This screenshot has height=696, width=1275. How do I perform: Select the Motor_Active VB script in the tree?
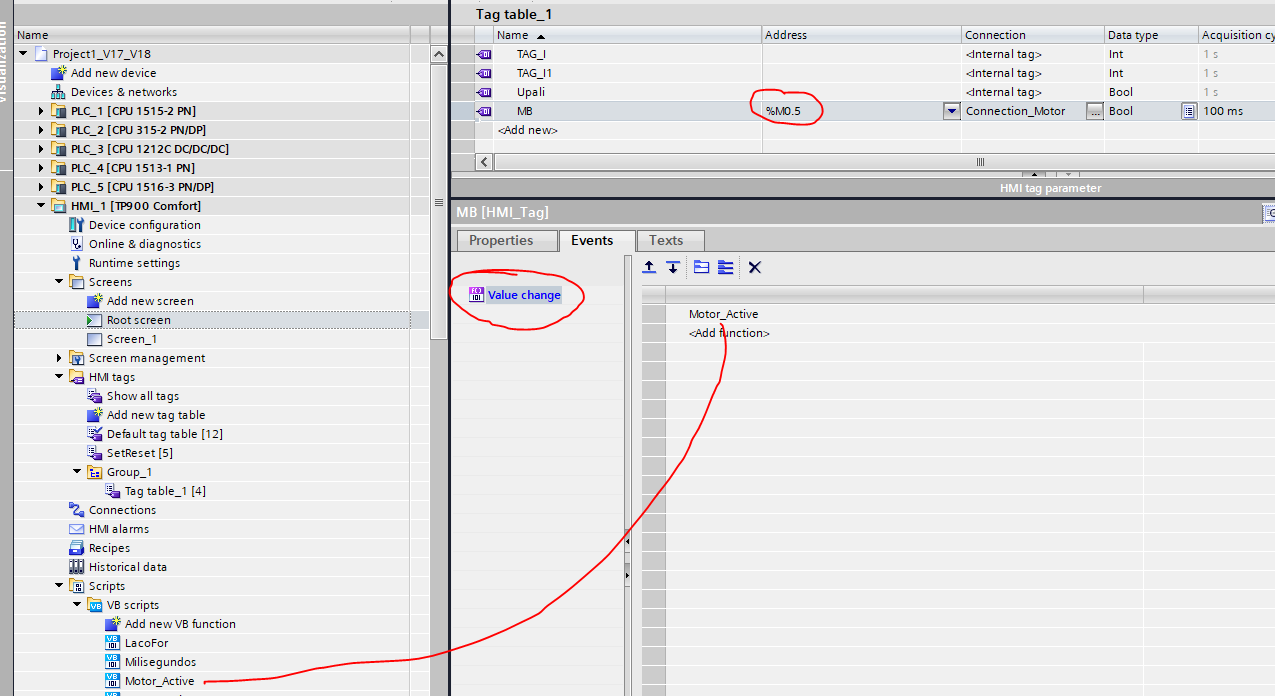coord(159,681)
